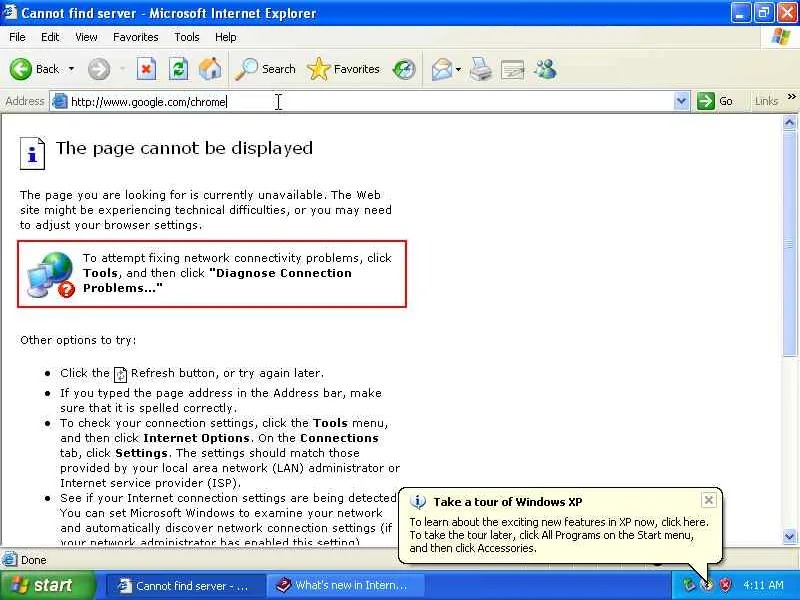Go to the Home page icon
This screenshot has width=800, height=600.
click(210, 69)
